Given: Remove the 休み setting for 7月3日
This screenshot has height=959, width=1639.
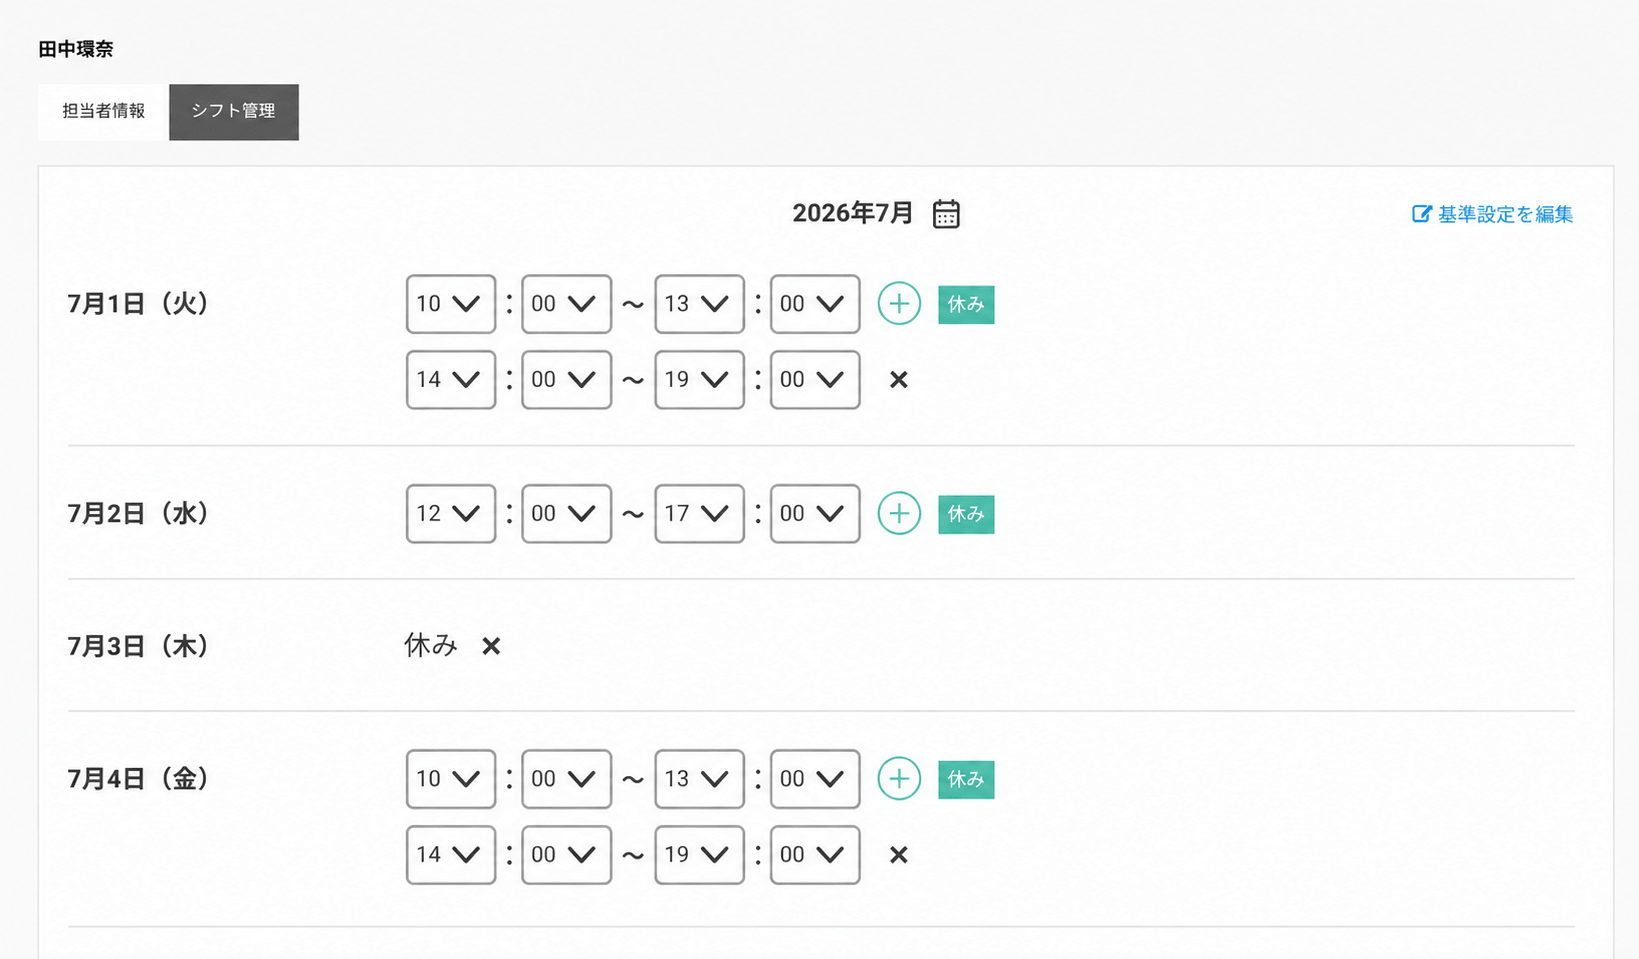Looking at the screenshot, I should pos(491,646).
